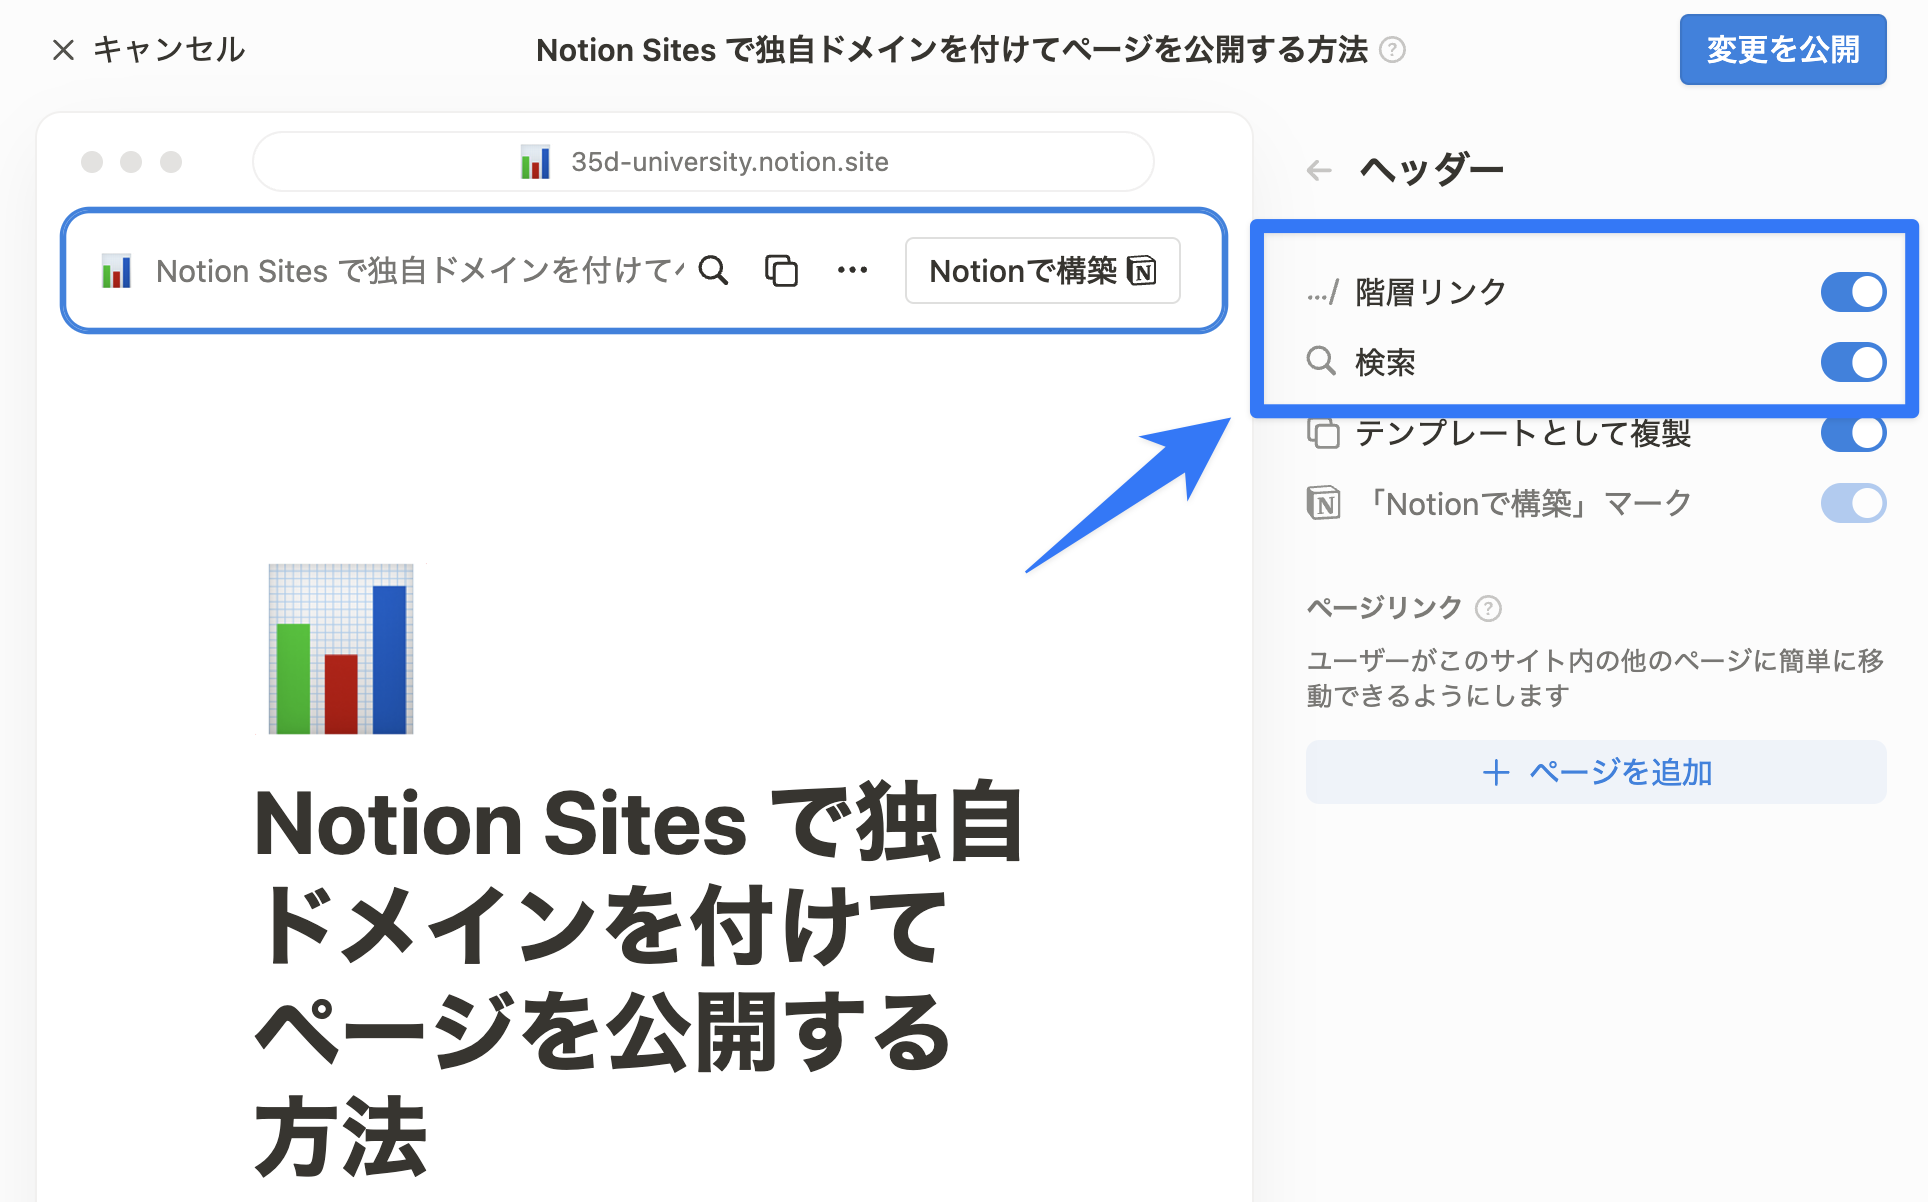The height and width of the screenshot is (1202, 1928).
Task: Open search in preview header
Action: point(713,271)
